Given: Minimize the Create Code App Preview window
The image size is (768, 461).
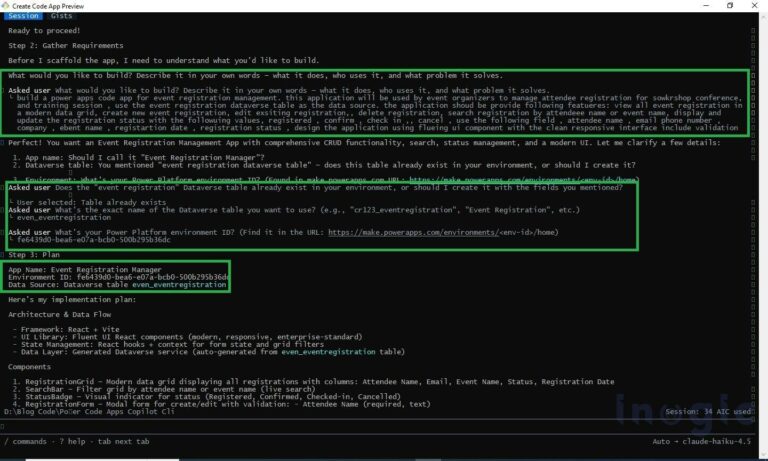Looking at the screenshot, I should 706,5.
